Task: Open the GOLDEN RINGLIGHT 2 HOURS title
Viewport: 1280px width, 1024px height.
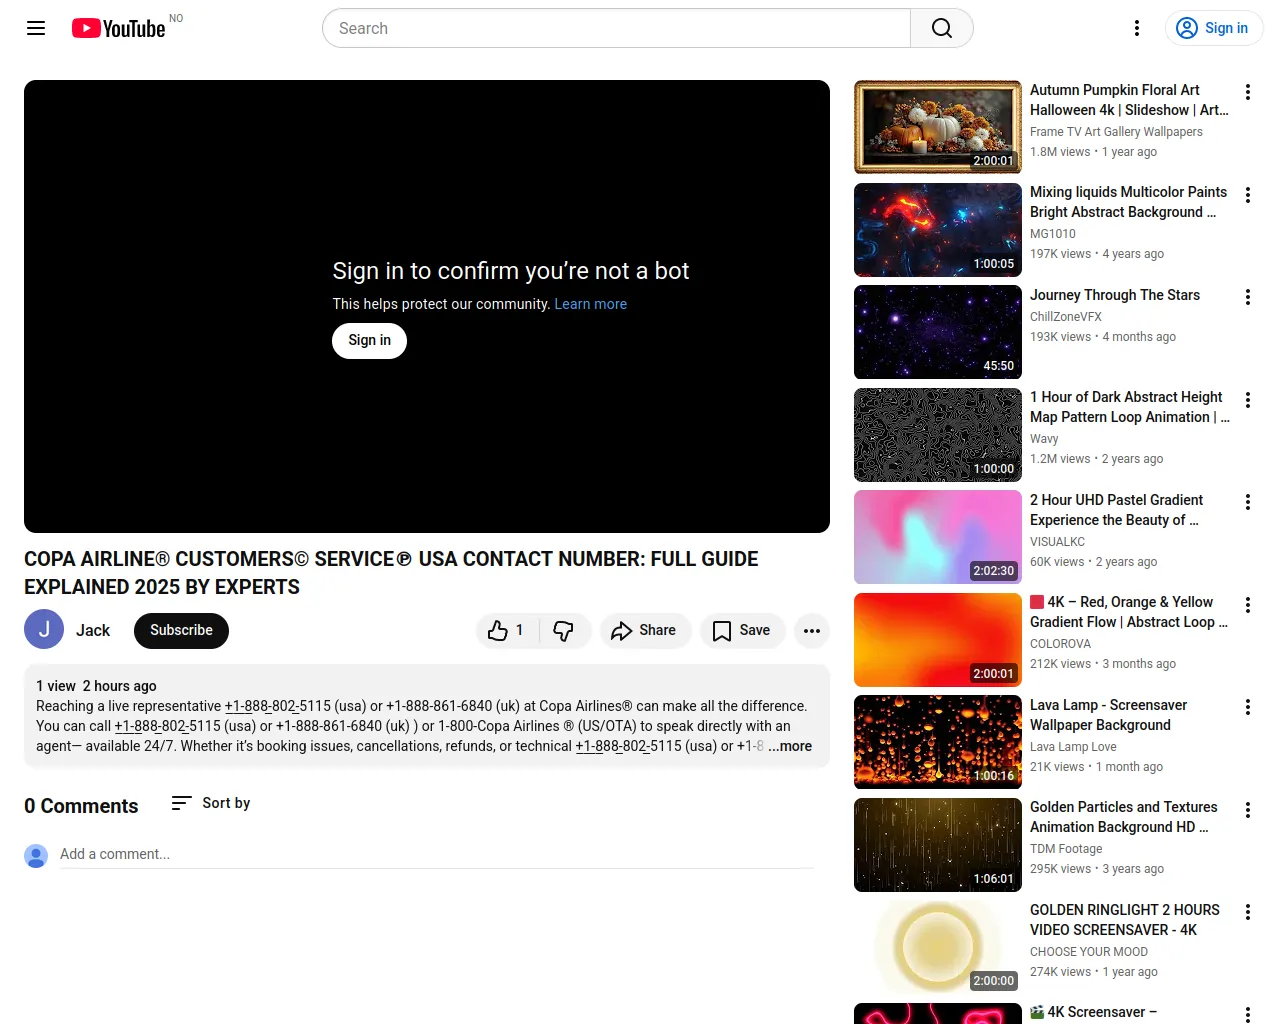Action: [x=1125, y=920]
